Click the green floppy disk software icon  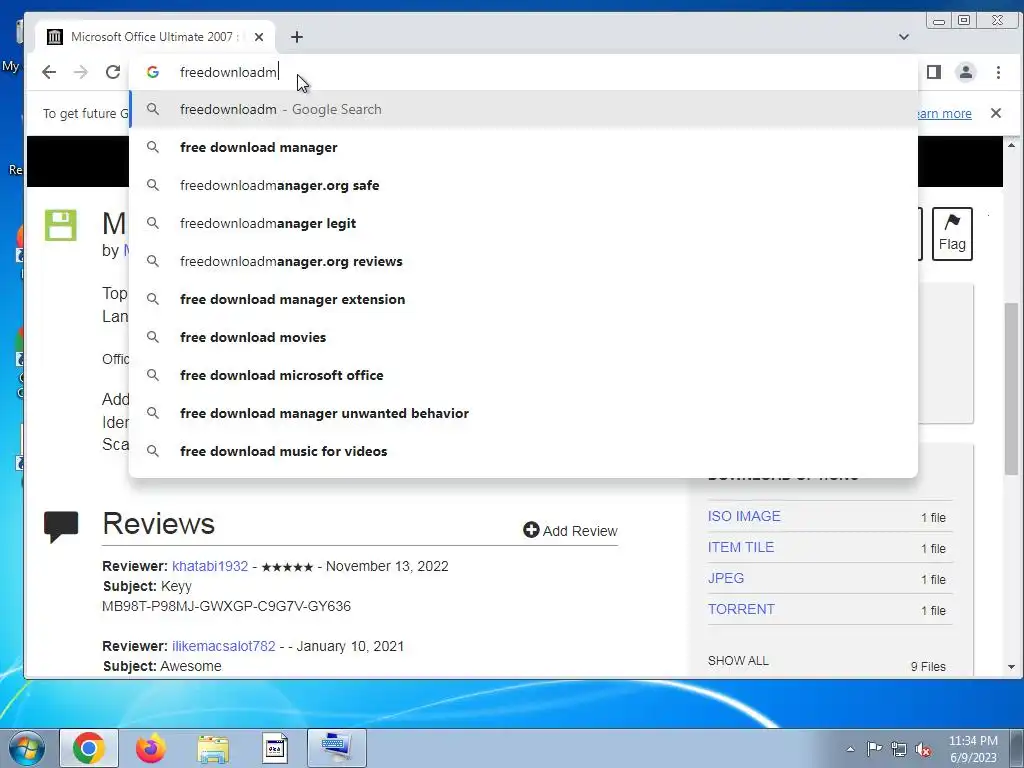61,225
